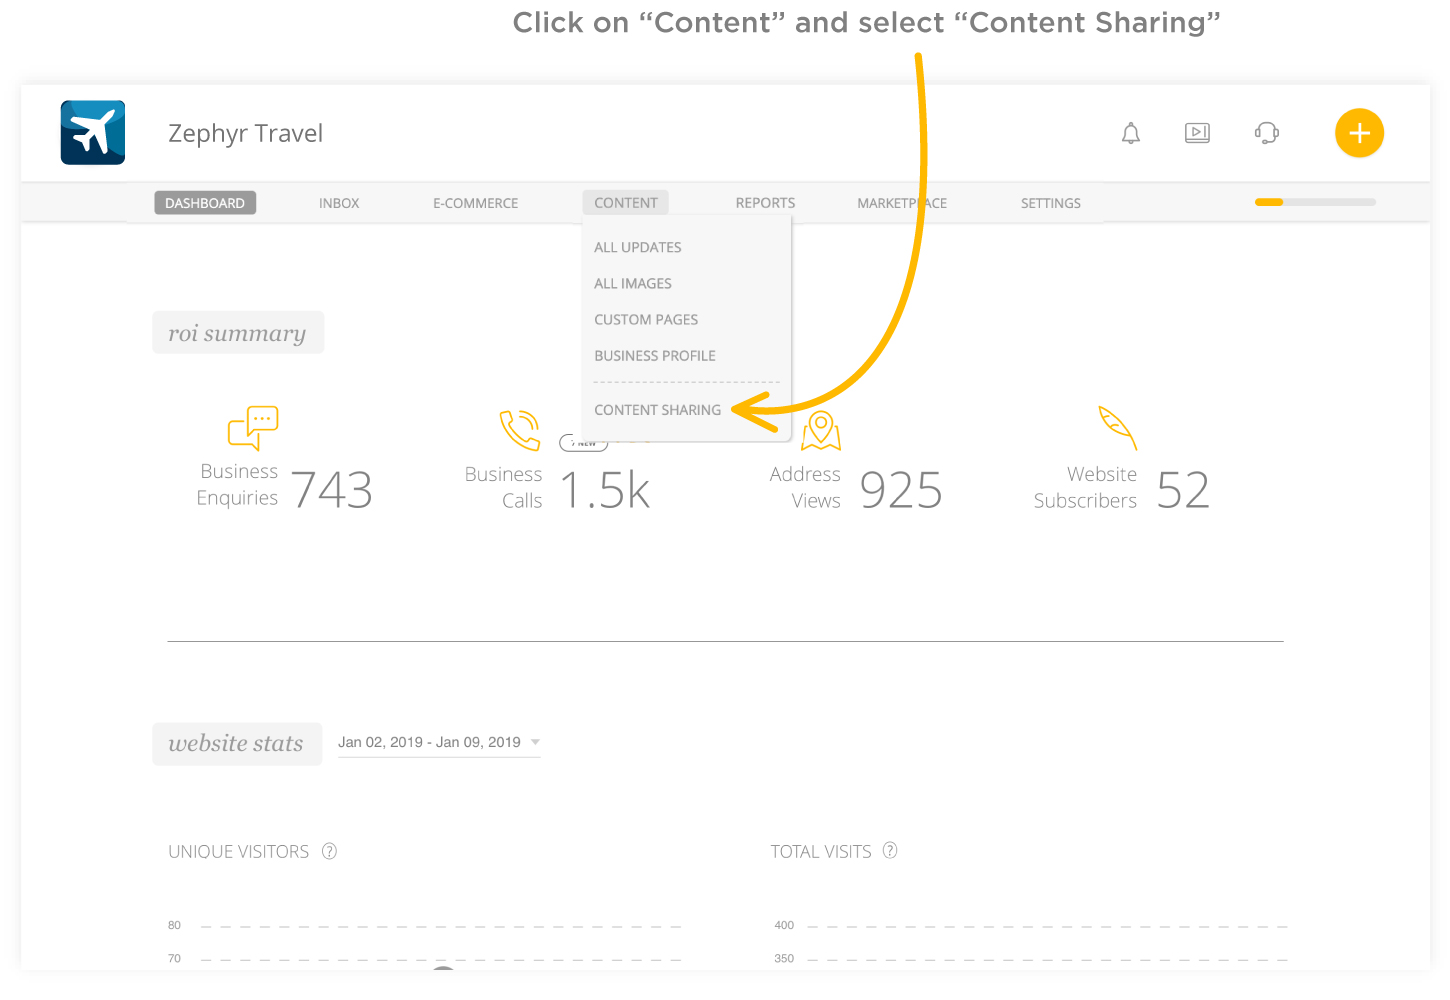Image resolution: width=1450 pixels, height=1000 pixels.
Task: Click the yellow plus add button
Action: 1359,133
